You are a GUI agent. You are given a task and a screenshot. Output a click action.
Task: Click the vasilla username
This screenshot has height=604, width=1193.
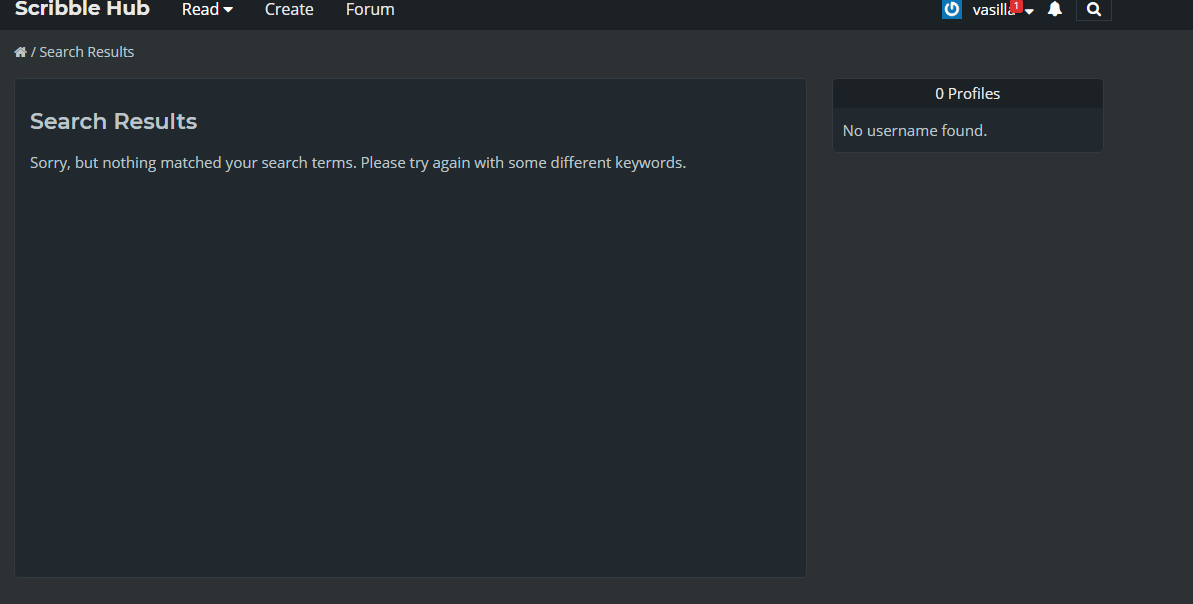click(991, 10)
